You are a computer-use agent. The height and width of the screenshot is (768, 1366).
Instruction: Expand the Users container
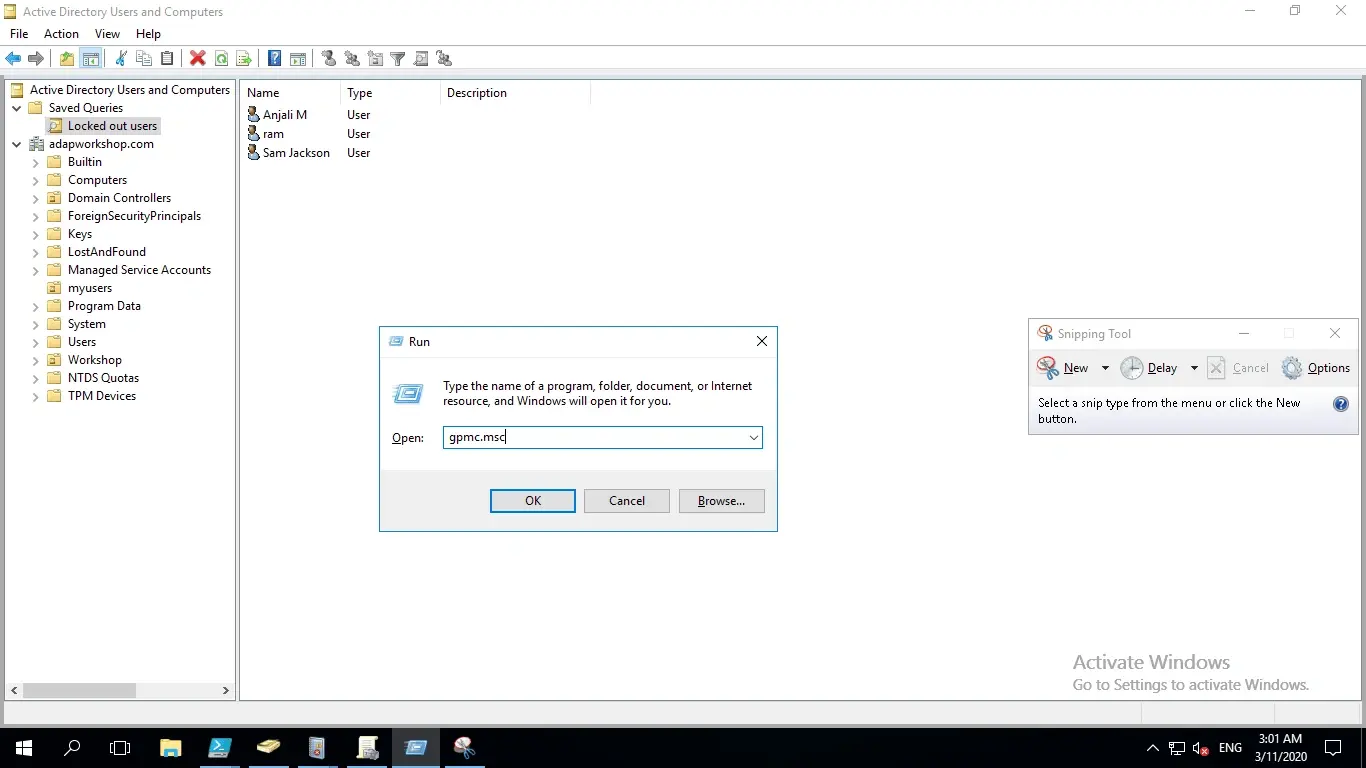(36, 342)
